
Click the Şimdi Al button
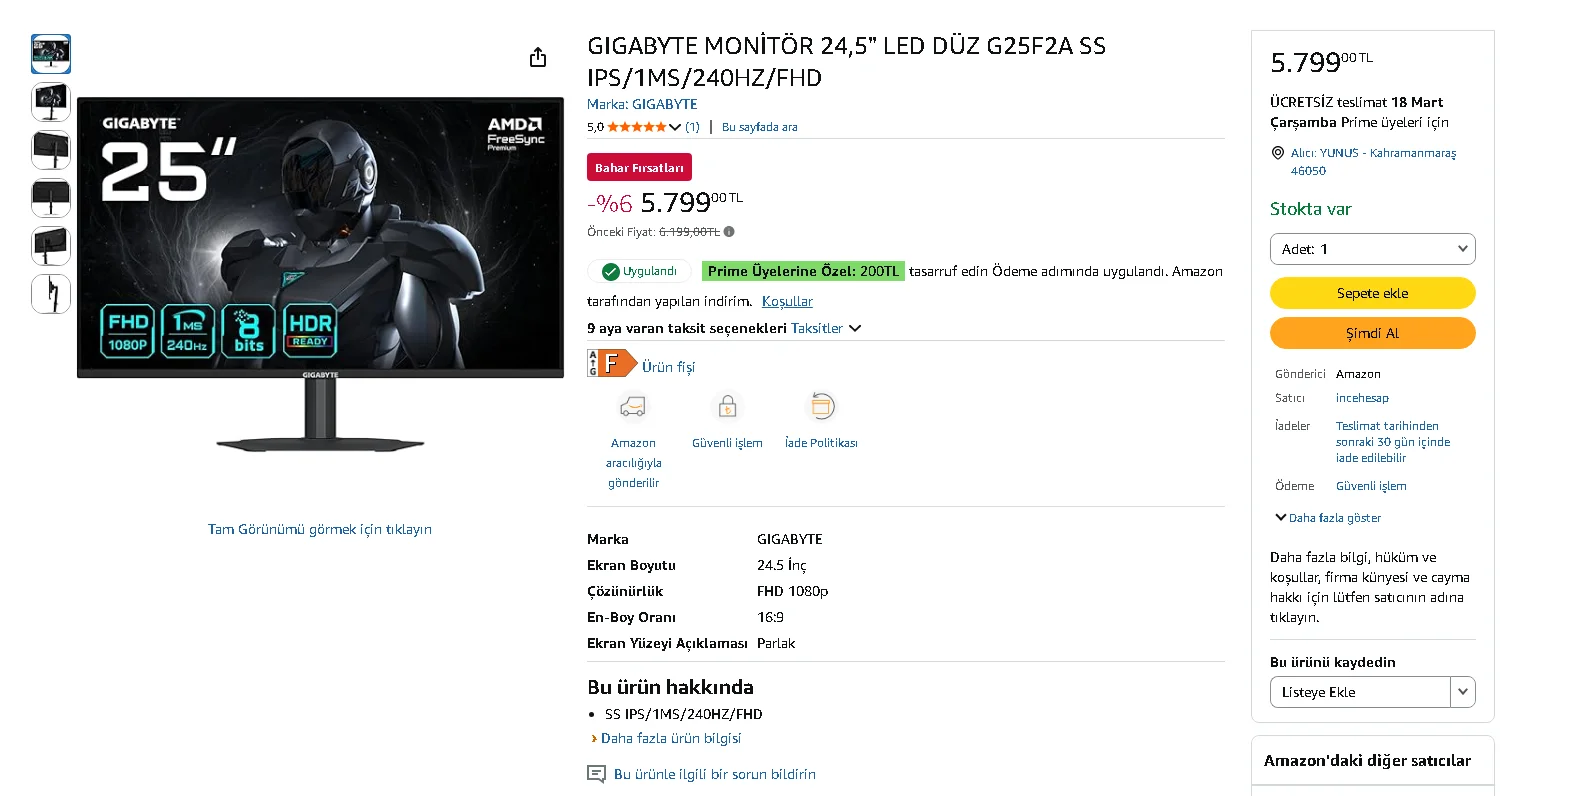click(1372, 333)
